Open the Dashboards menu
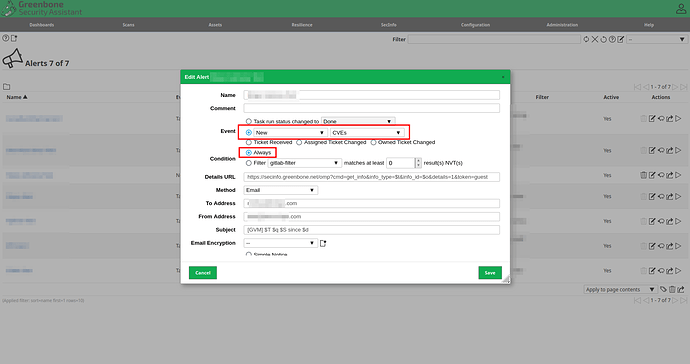The height and width of the screenshot is (364, 690). point(42,25)
